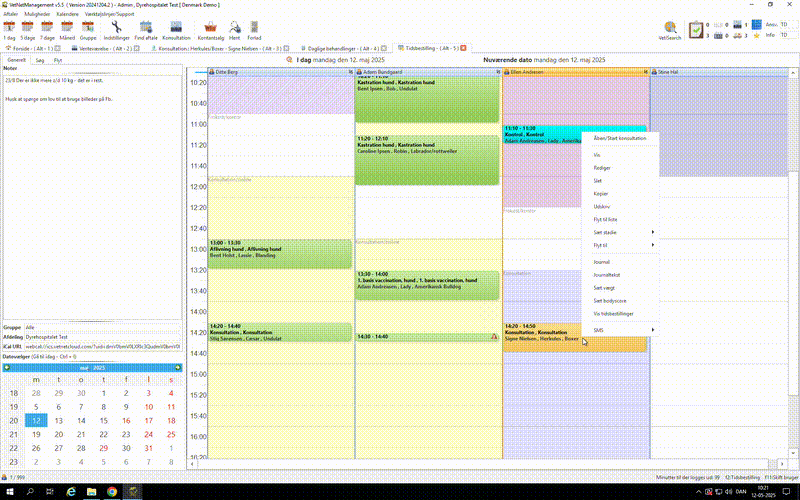800x500 pixels.
Task: Choose Slet in the context menu
Action: [620, 181]
